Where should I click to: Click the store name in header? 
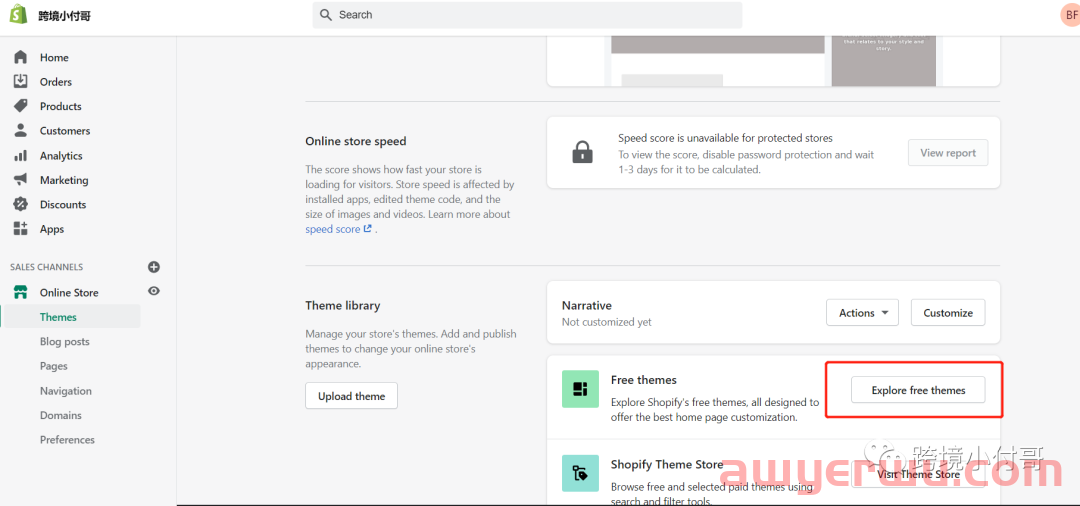(65, 16)
